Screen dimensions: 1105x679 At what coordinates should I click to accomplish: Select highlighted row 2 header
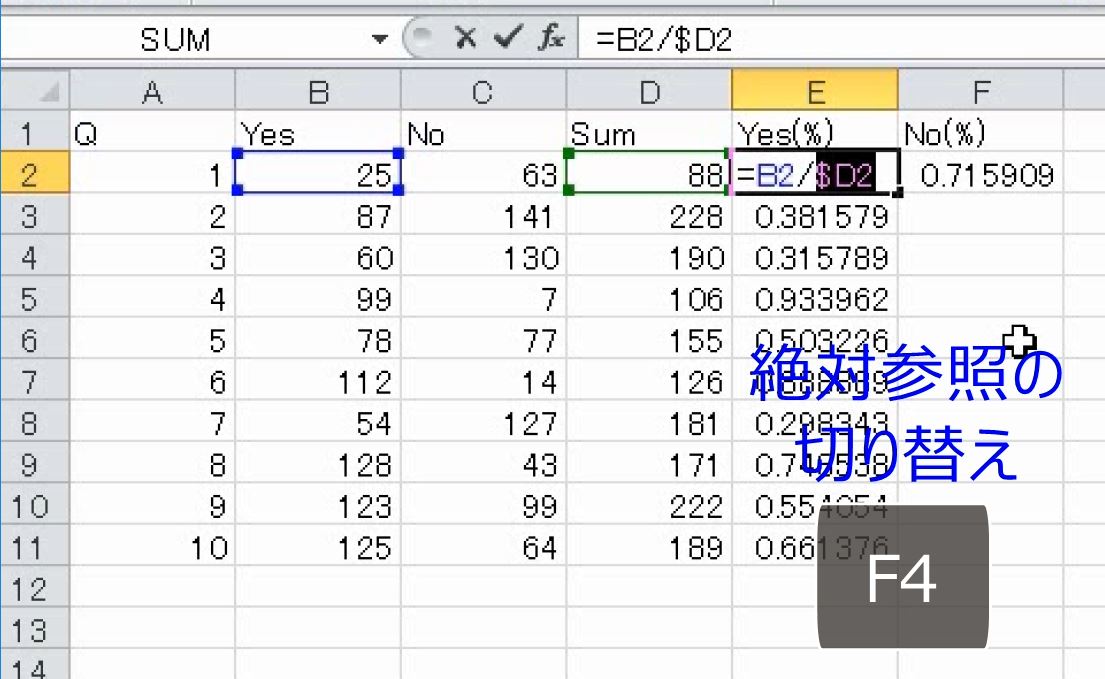point(35,173)
